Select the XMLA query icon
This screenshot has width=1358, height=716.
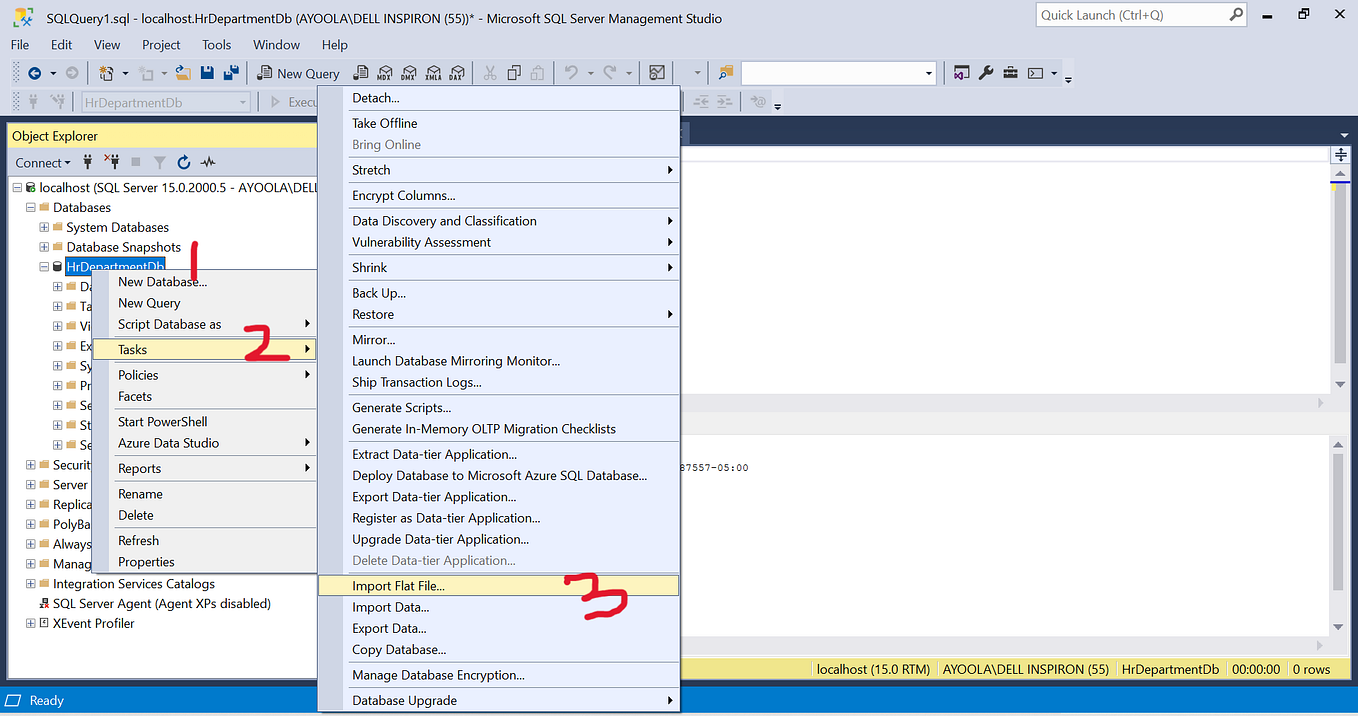(x=433, y=73)
